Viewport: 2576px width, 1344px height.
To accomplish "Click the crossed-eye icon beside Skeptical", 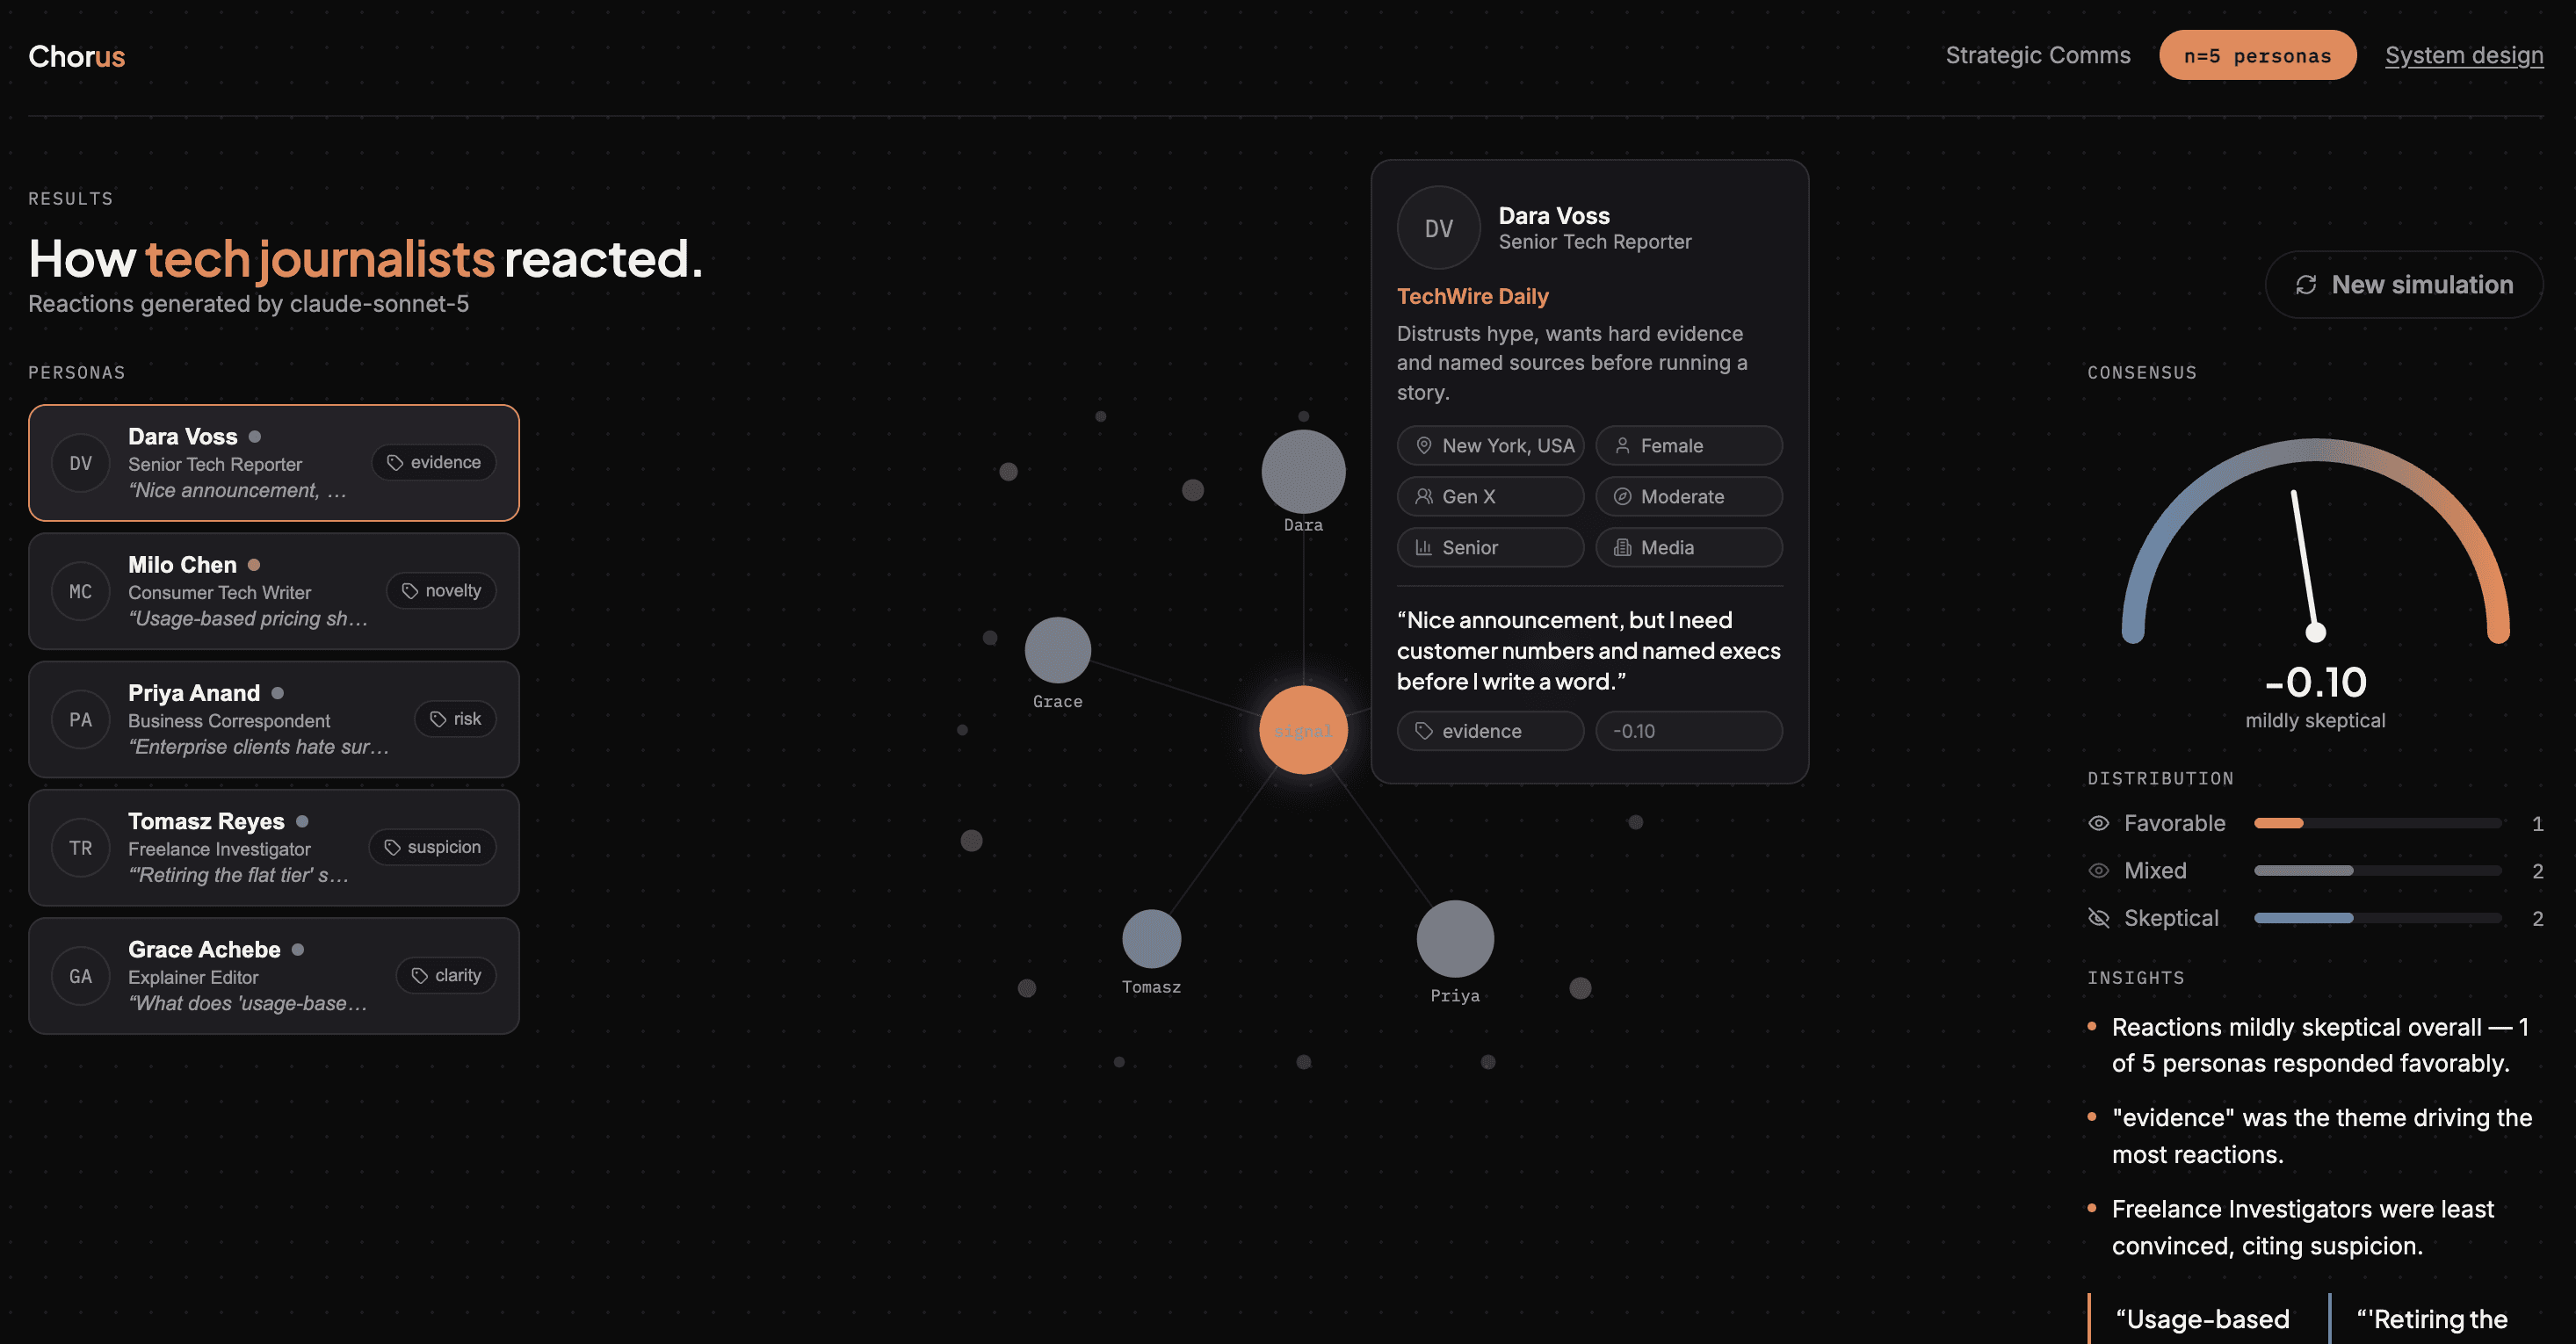I will point(2099,918).
